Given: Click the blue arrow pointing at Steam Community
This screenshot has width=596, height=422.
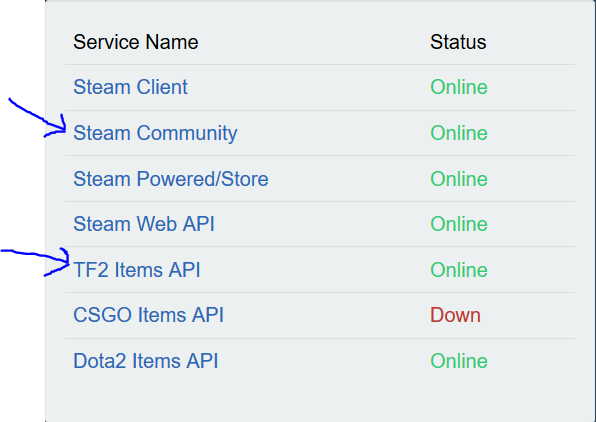Looking at the screenshot, I should tap(38, 117).
